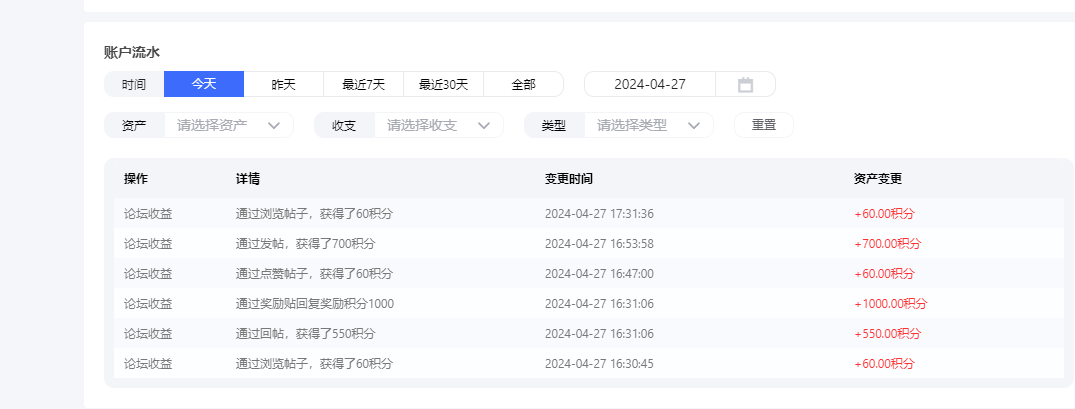1075x409 pixels.
Task: Click the 操作 column header
Action: pyautogui.click(x=136, y=179)
